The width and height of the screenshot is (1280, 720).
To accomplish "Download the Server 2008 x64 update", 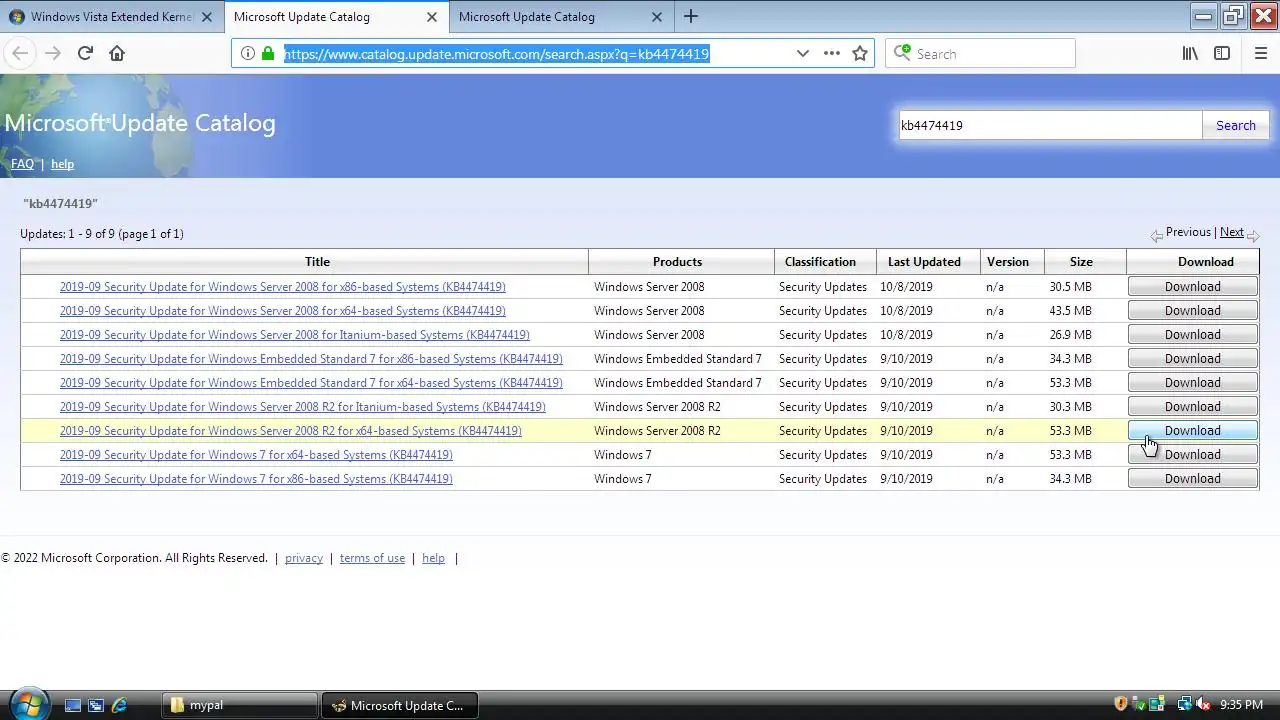I will coord(1192,311).
